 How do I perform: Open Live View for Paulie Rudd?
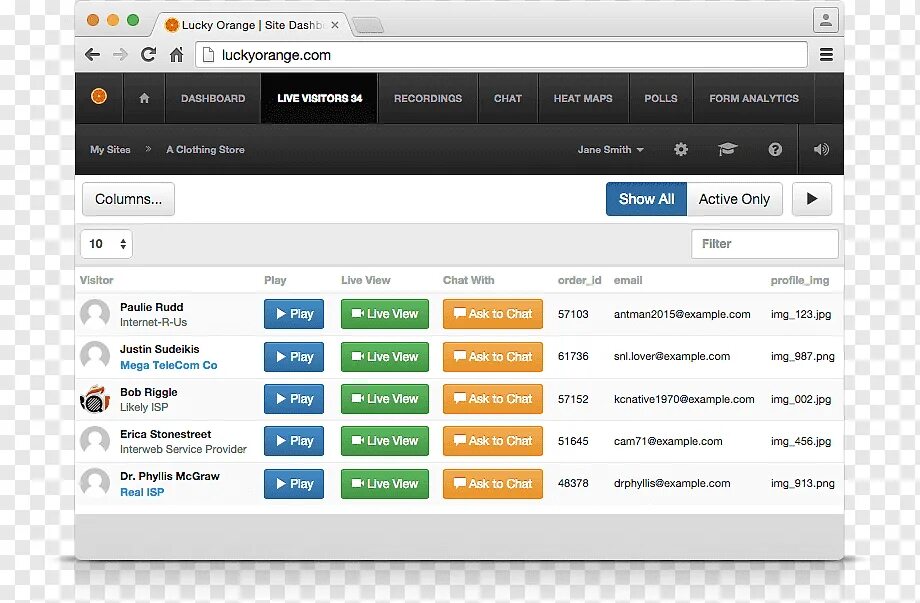pyautogui.click(x=385, y=314)
